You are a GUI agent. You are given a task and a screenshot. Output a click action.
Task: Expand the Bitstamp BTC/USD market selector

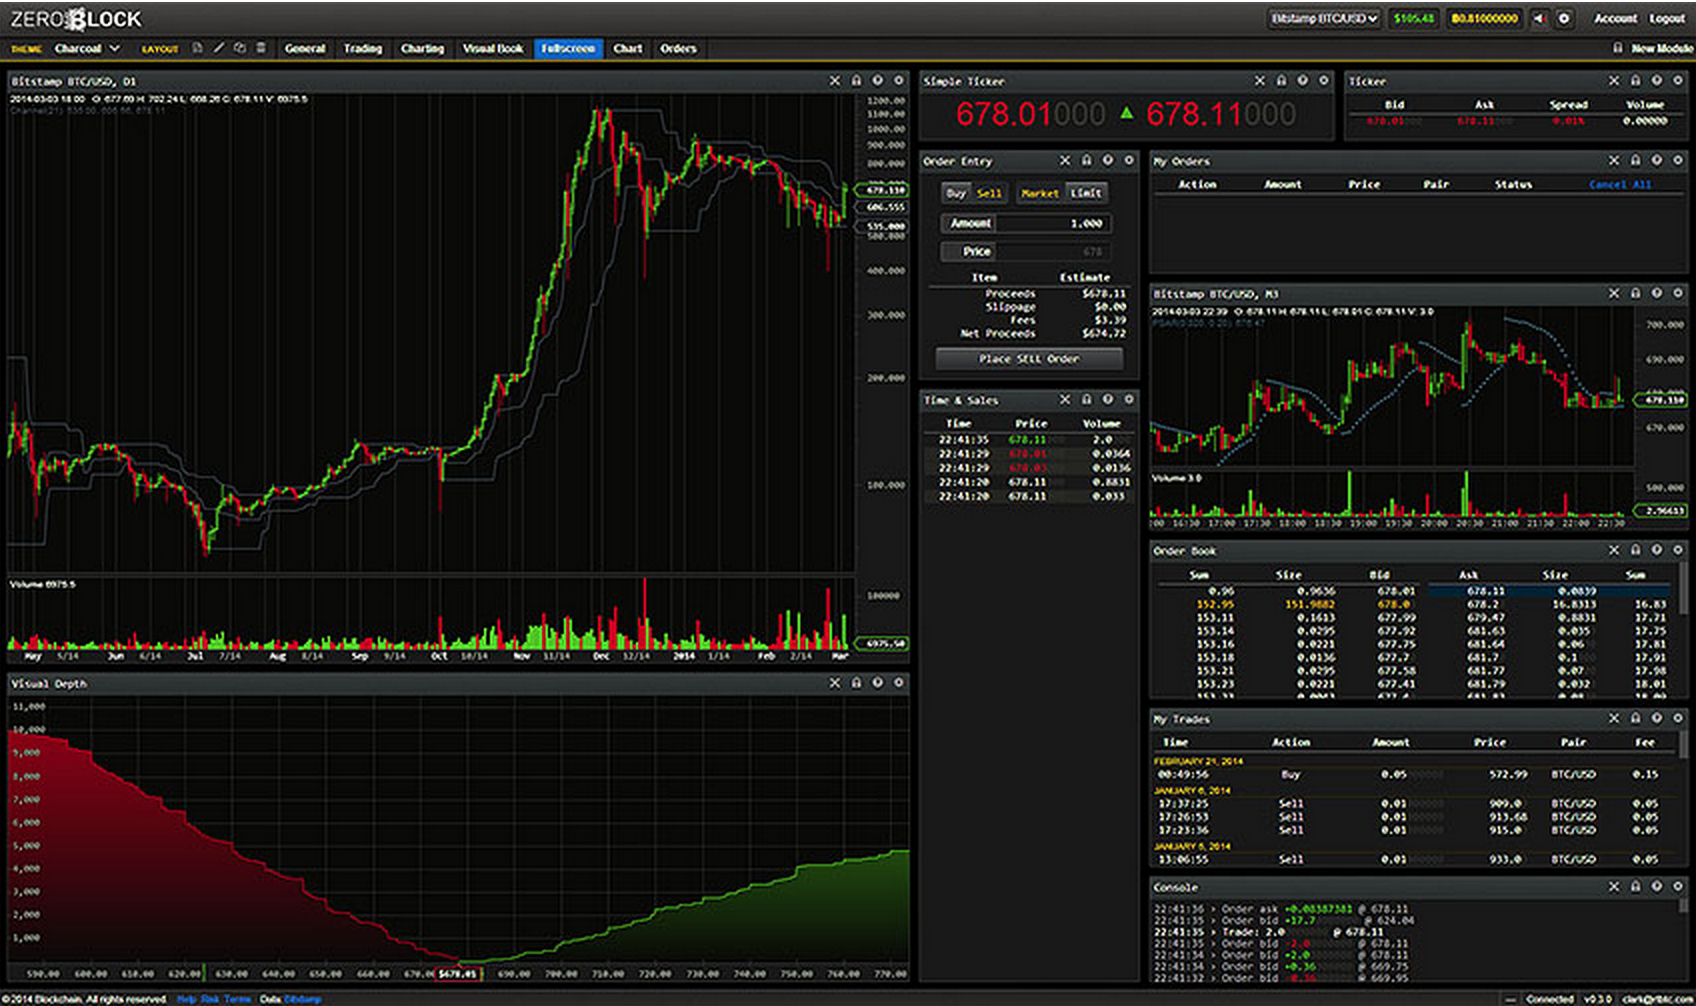1324,18
